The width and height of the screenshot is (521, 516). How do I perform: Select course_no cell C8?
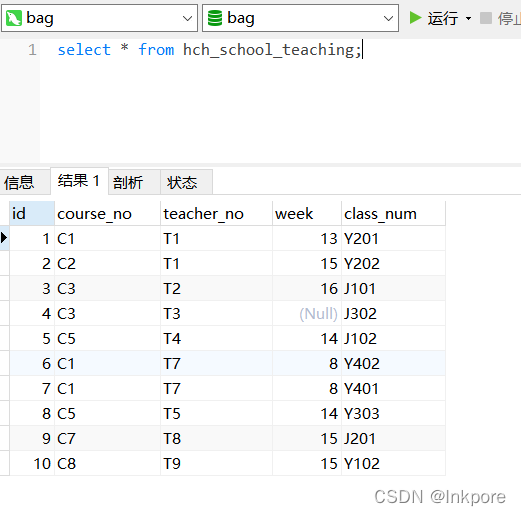coord(107,463)
